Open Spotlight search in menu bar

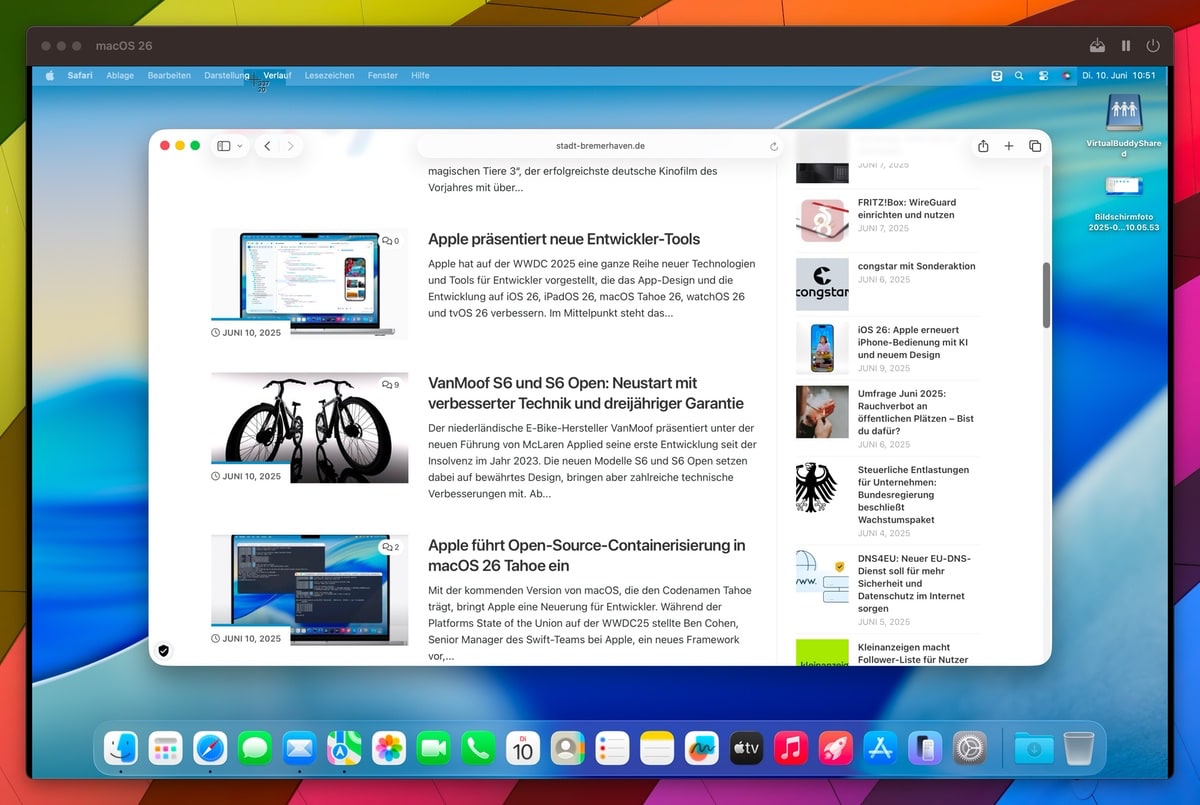click(x=1019, y=75)
